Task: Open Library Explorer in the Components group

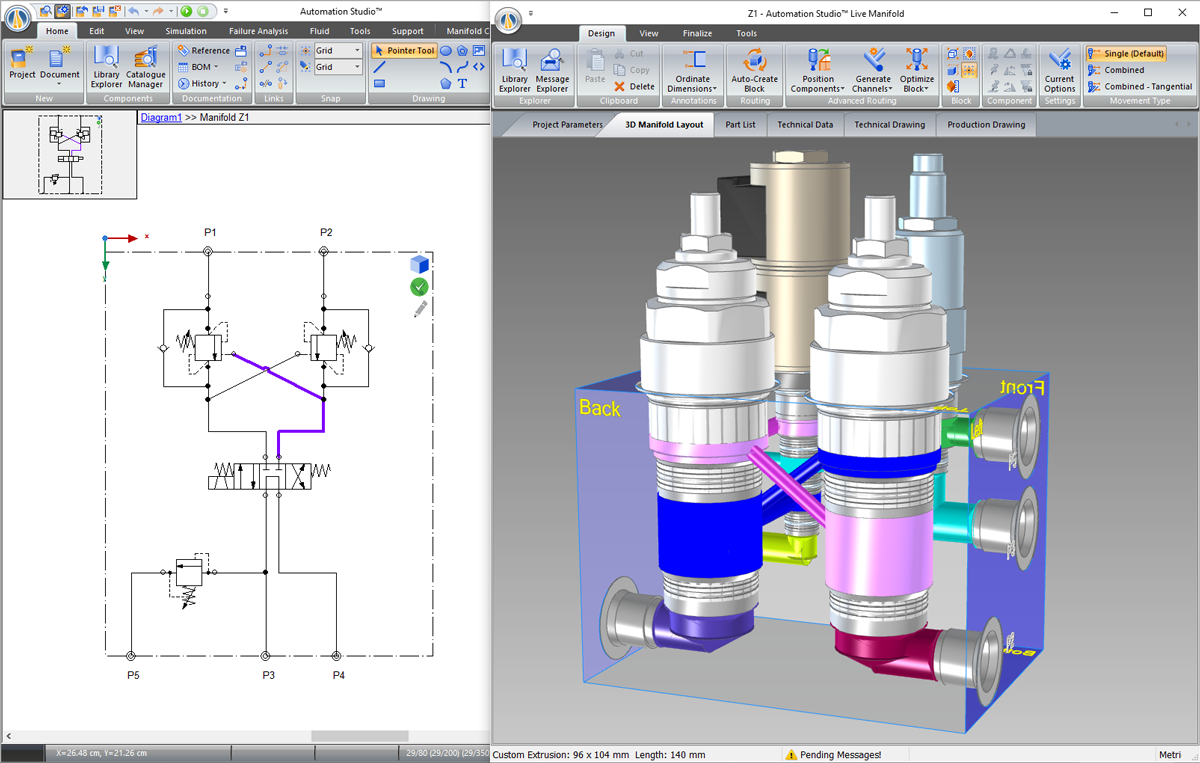Action: point(106,66)
